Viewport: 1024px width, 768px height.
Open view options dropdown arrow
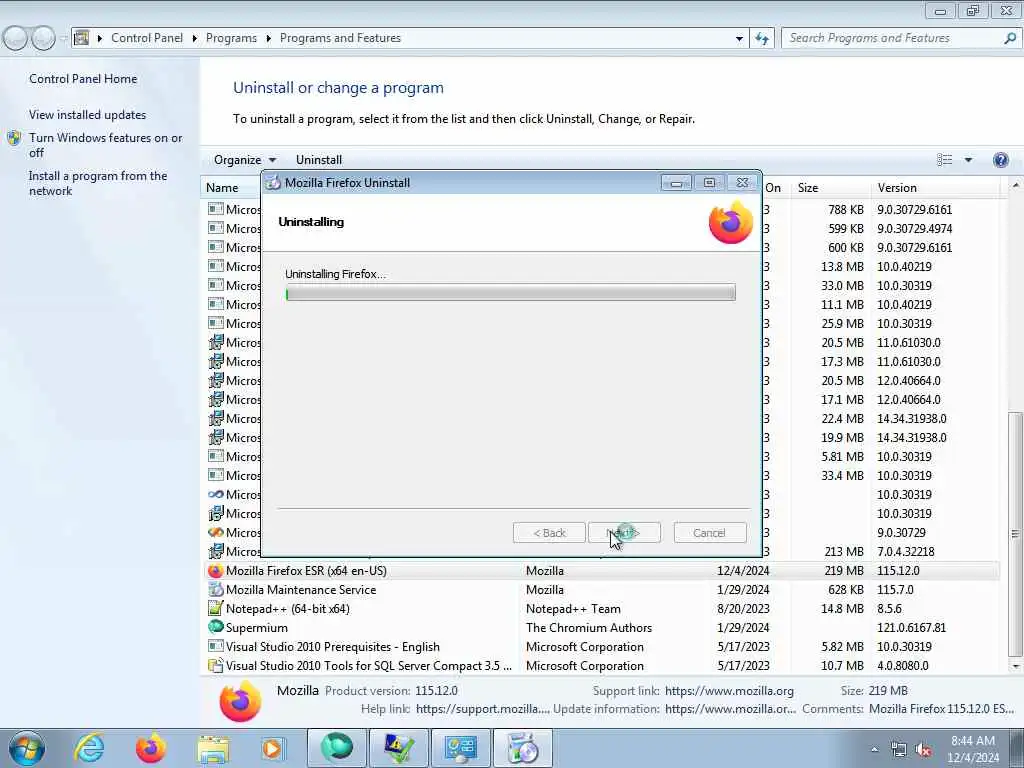(968, 160)
